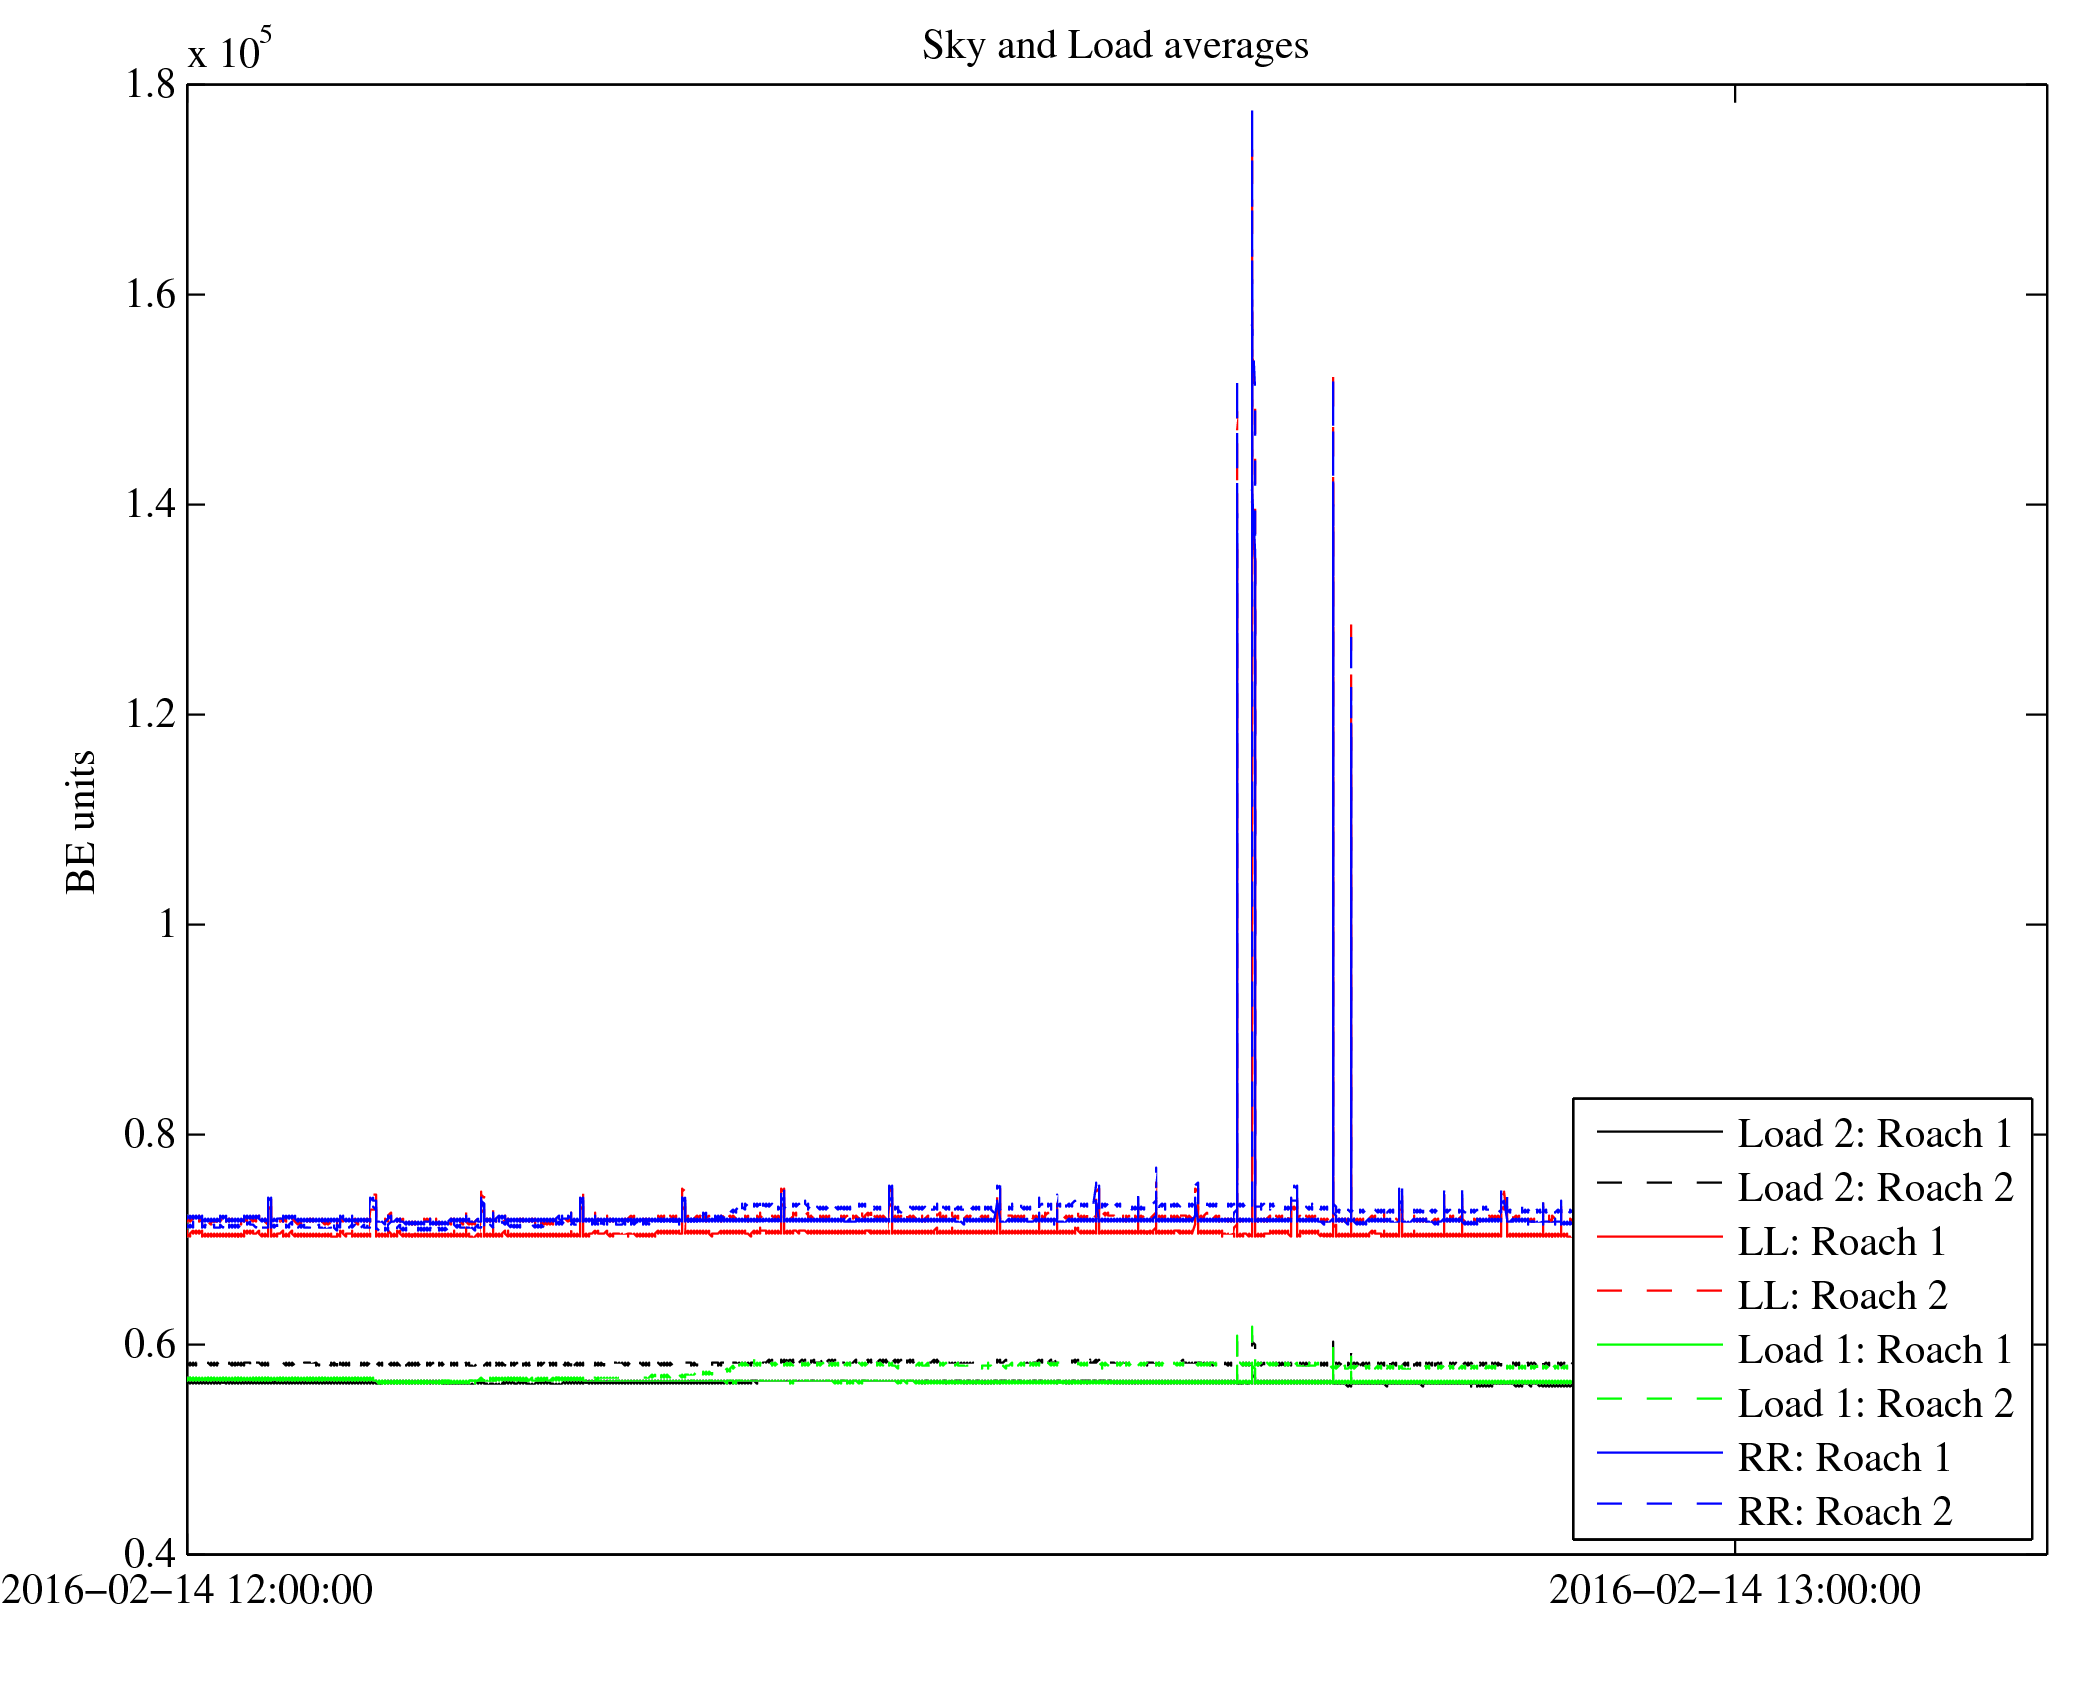Click the 'x 10^5' exponent label
Viewport: 2075px width, 1683px height.
(229, 50)
